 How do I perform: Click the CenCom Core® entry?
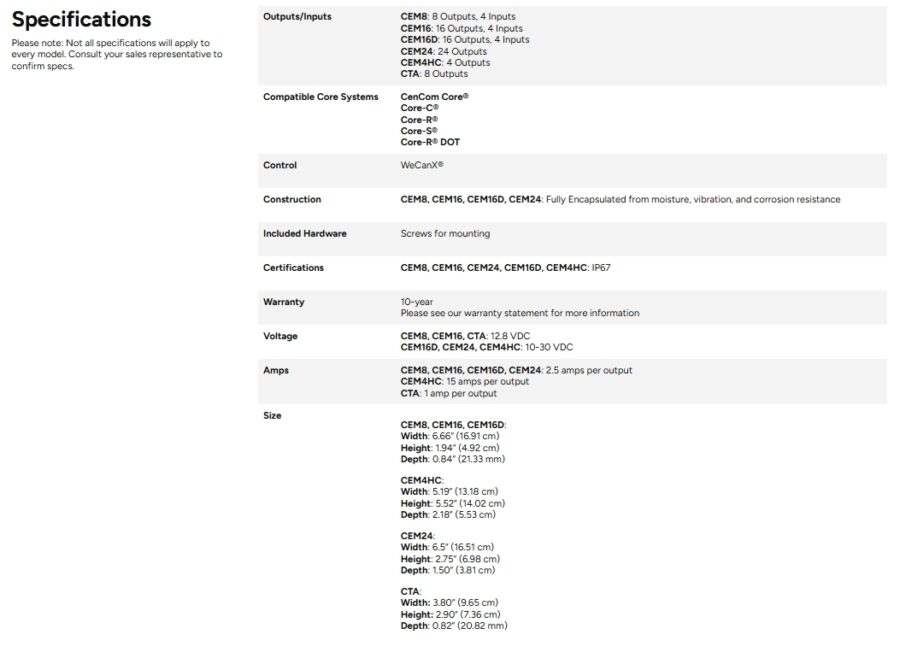pos(434,97)
